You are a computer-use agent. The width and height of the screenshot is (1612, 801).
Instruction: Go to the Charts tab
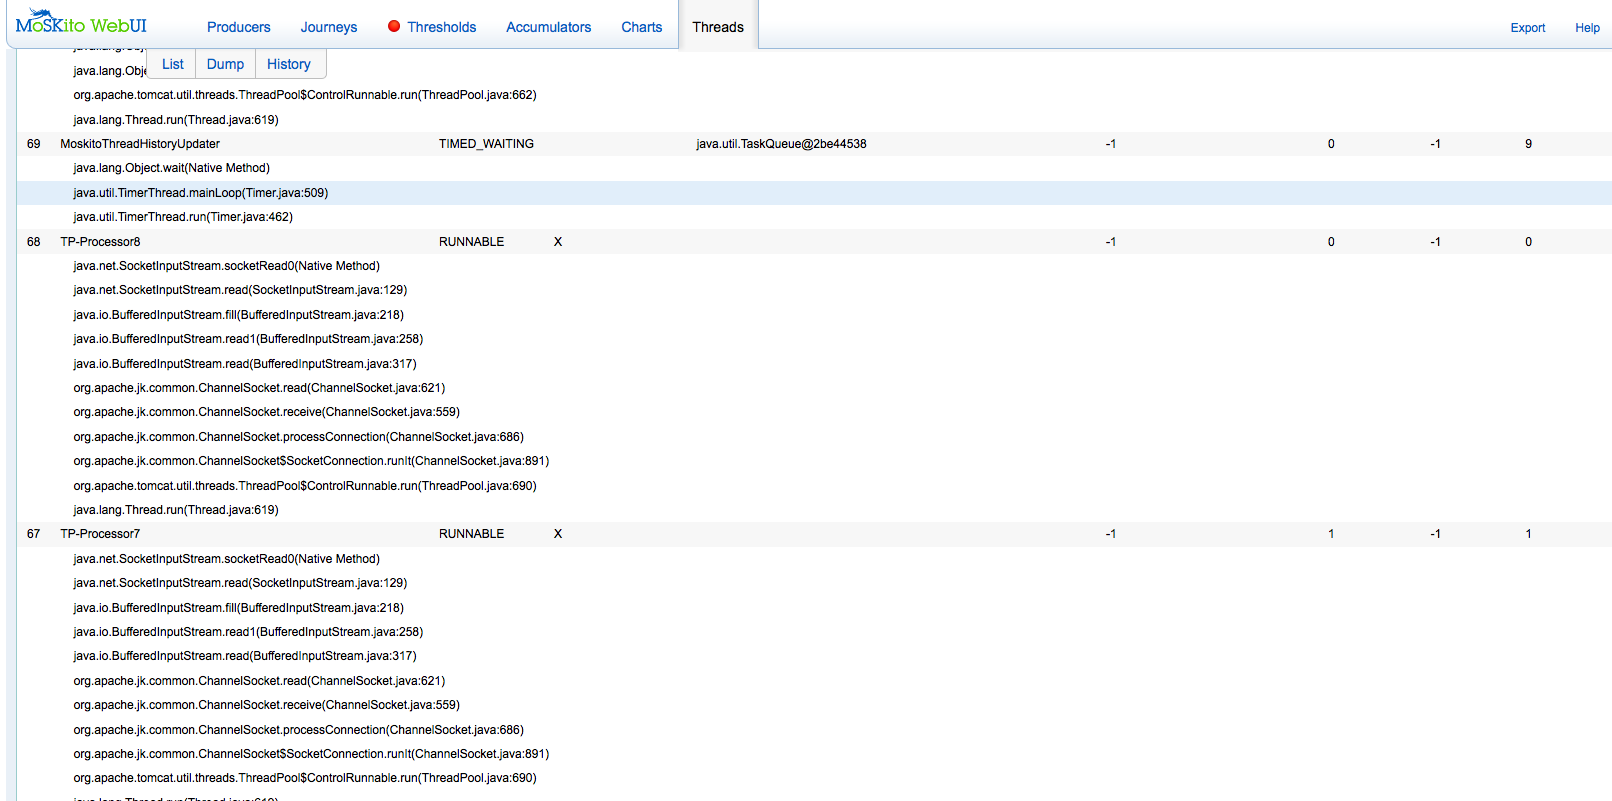[641, 27]
